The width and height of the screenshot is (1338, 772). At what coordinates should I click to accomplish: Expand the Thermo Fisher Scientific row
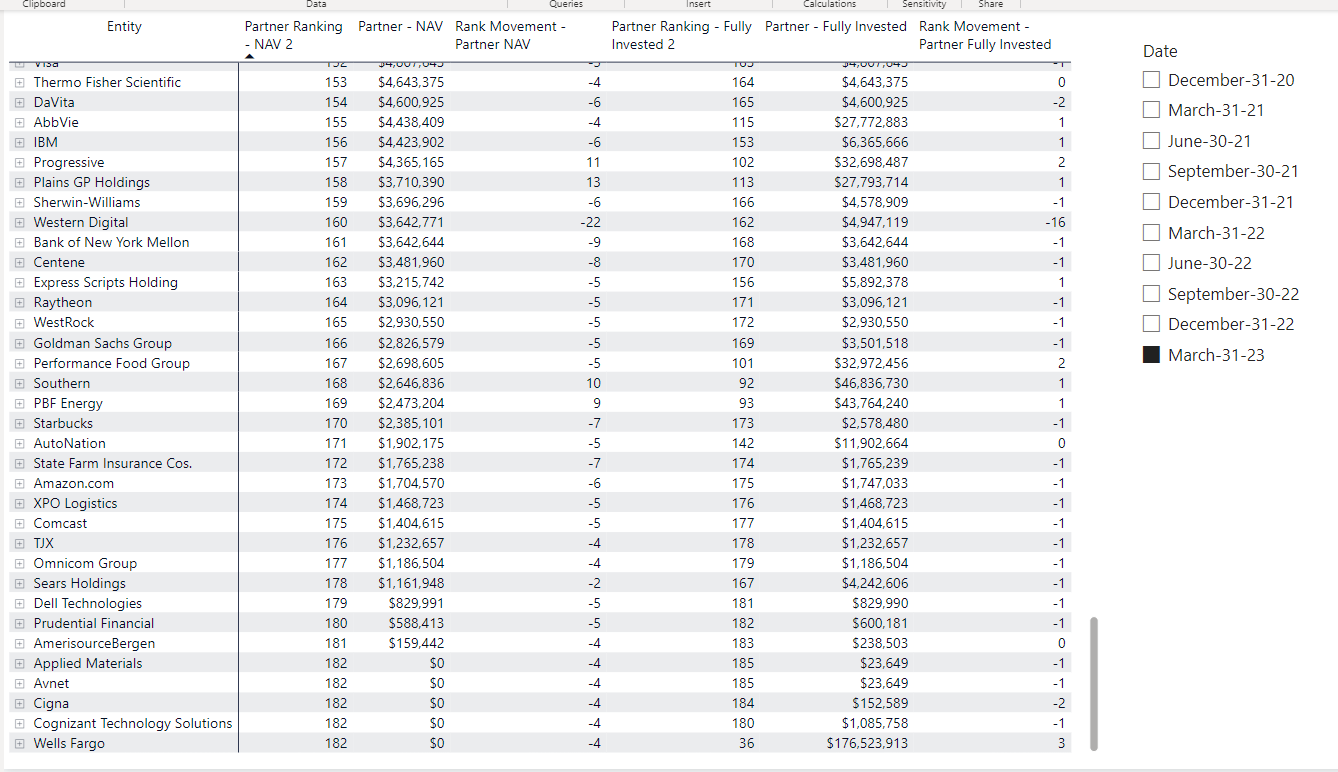(x=19, y=82)
